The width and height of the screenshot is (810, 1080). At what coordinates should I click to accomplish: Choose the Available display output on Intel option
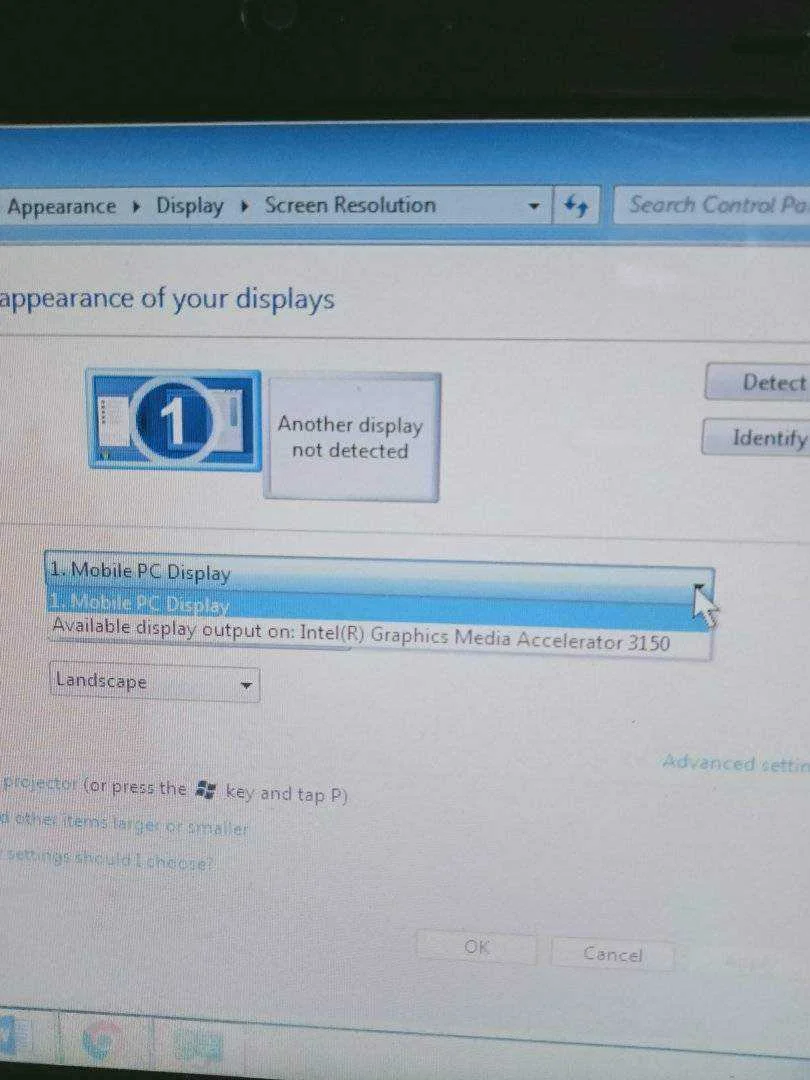tap(379, 636)
